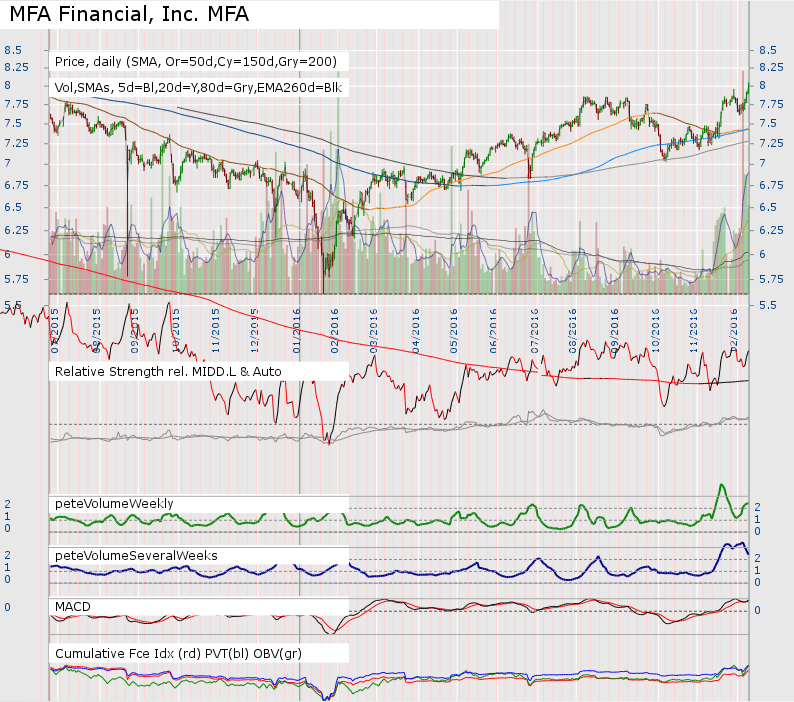Click the 02/2016 date axis label
The width and height of the screenshot is (794, 702).
click(x=335, y=331)
